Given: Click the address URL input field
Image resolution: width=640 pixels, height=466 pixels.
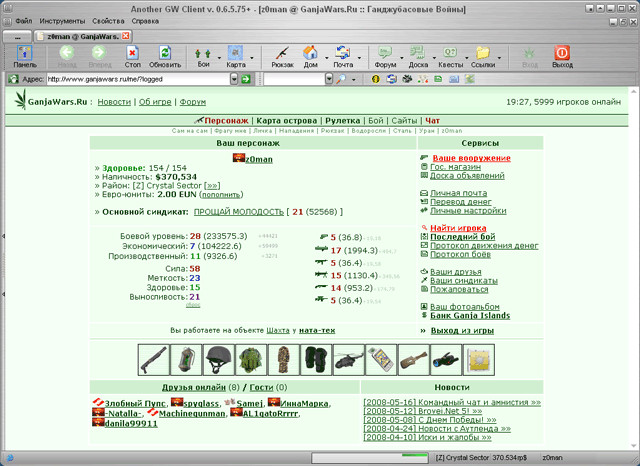Looking at the screenshot, I should tap(138, 79).
